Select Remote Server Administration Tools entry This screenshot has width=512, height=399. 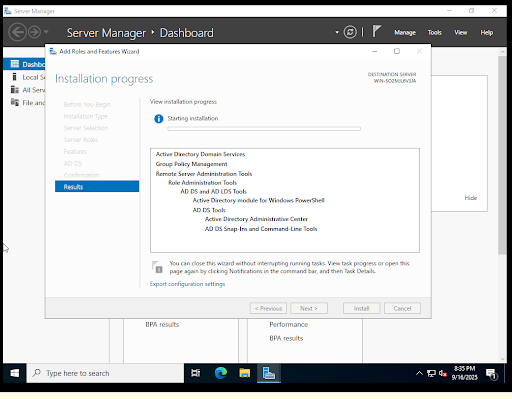point(204,174)
